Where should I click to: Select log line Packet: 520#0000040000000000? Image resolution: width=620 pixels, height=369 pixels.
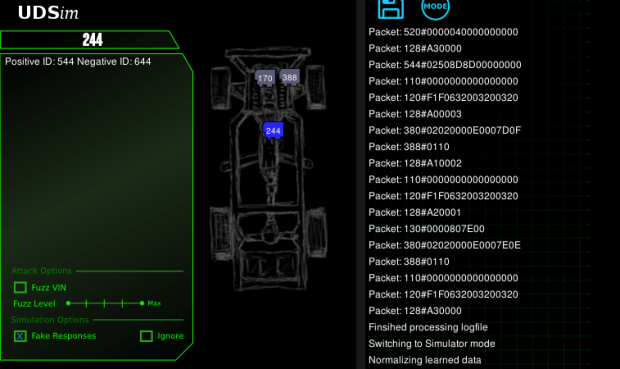(x=443, y=32)
